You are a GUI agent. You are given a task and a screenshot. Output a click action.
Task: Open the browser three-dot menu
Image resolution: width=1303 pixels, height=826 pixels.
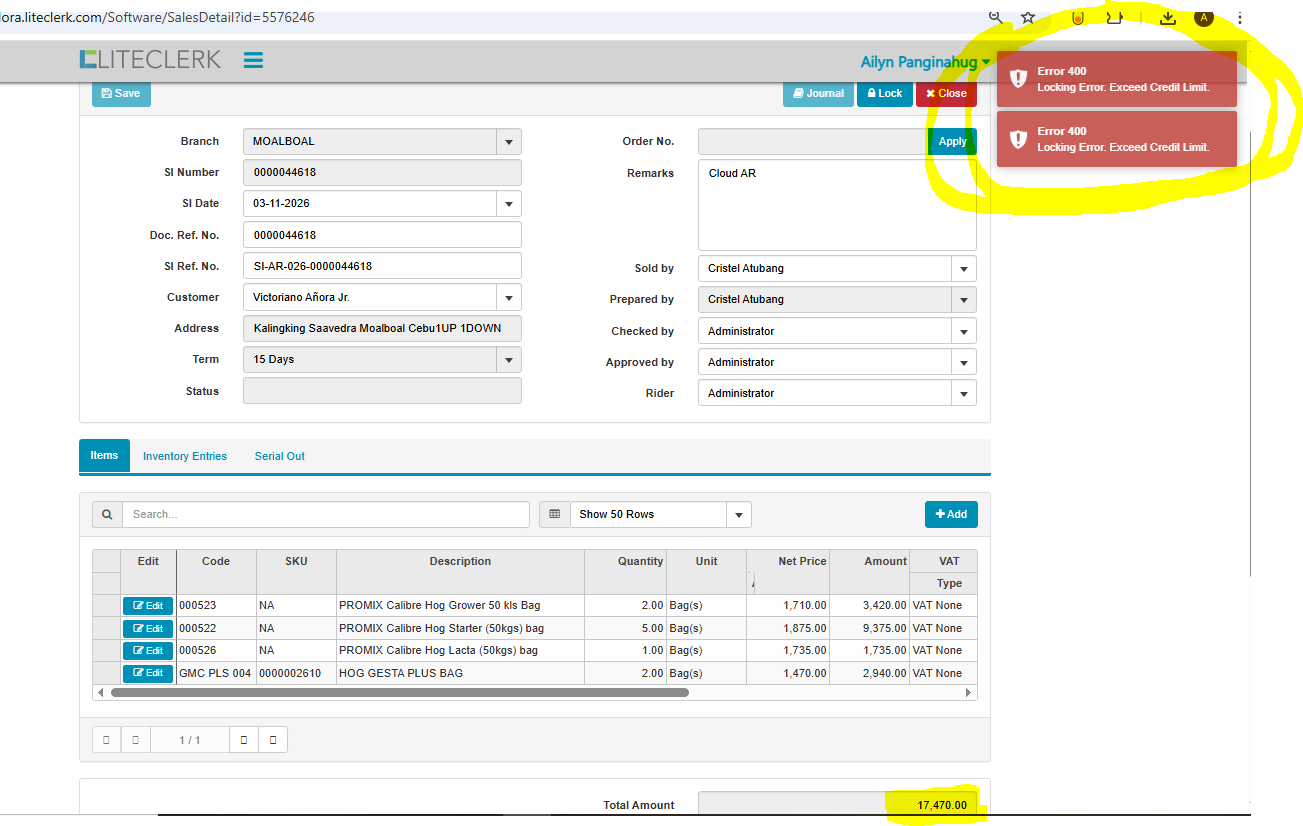tap(1240, 17)
